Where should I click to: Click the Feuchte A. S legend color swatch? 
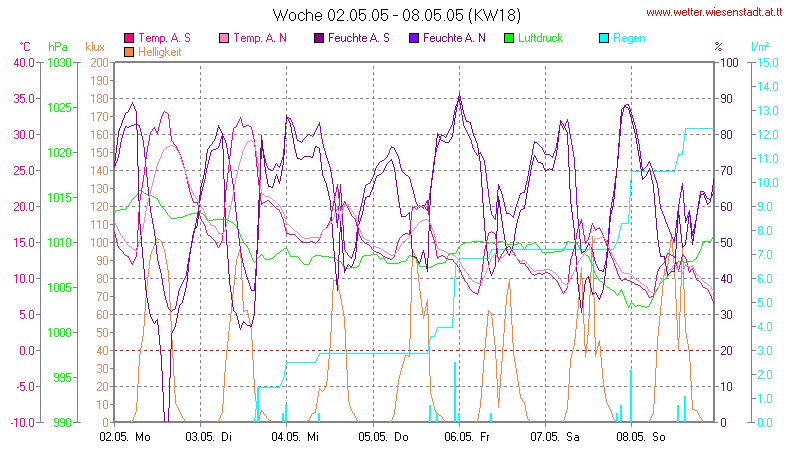319,38
